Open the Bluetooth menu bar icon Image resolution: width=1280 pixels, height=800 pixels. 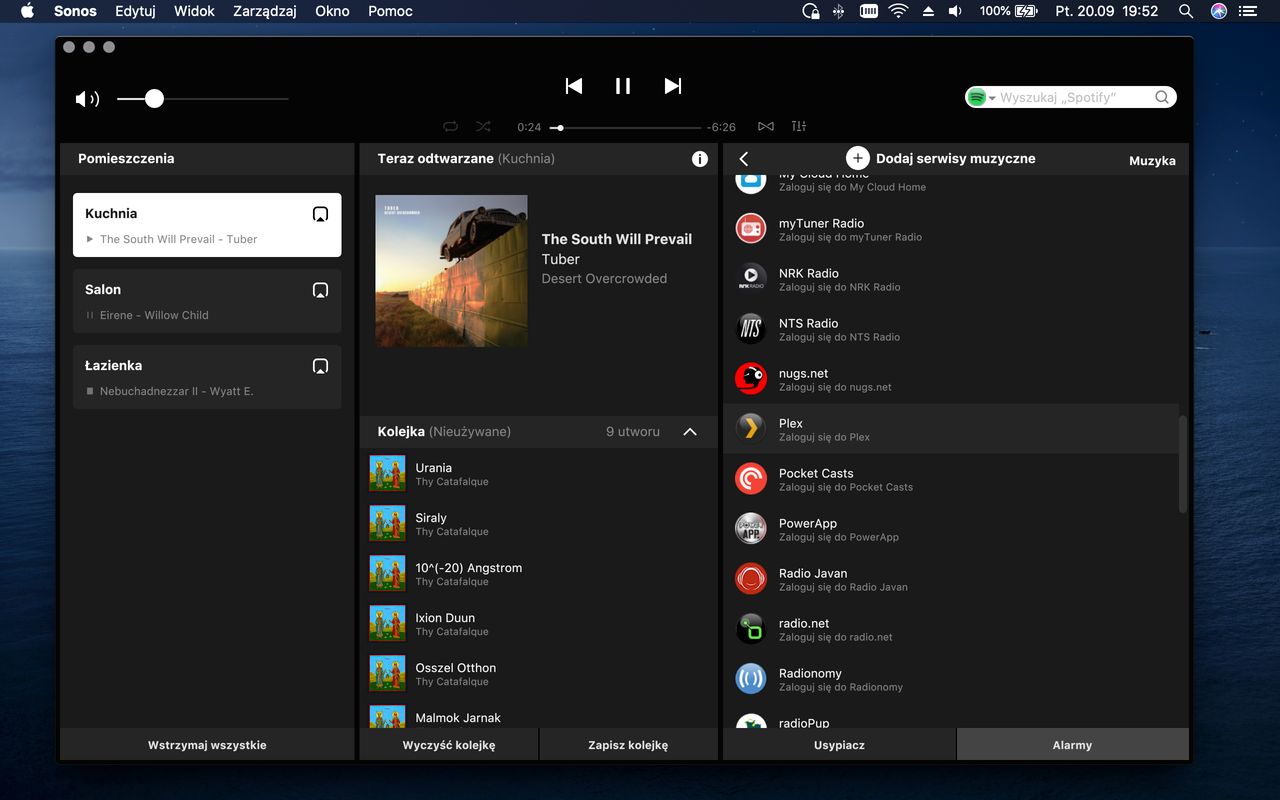coord(839,11)
